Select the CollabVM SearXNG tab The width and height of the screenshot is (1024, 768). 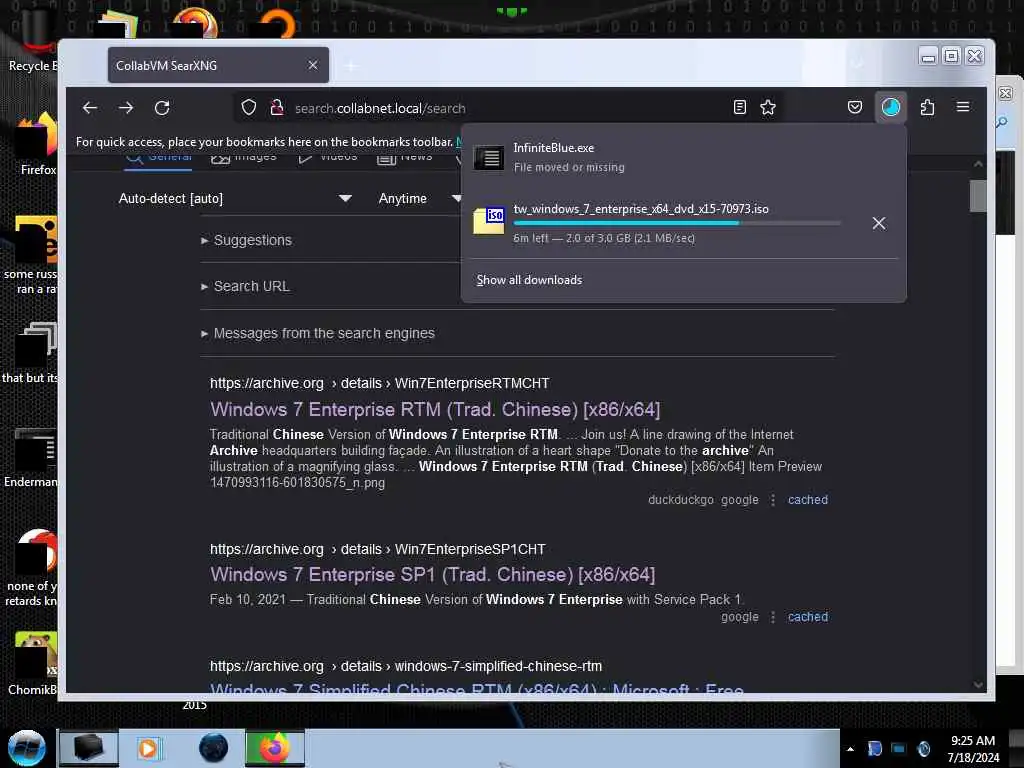point(219,65)
